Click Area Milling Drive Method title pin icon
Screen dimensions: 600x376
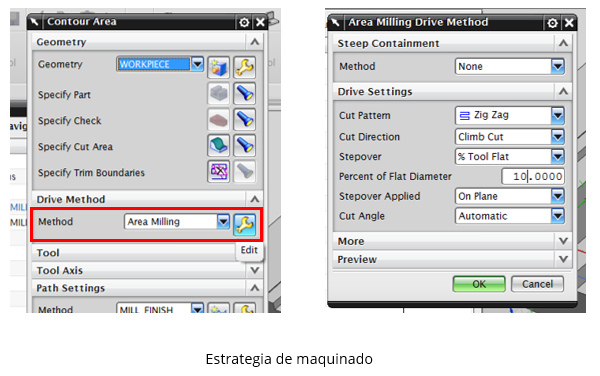335,23
